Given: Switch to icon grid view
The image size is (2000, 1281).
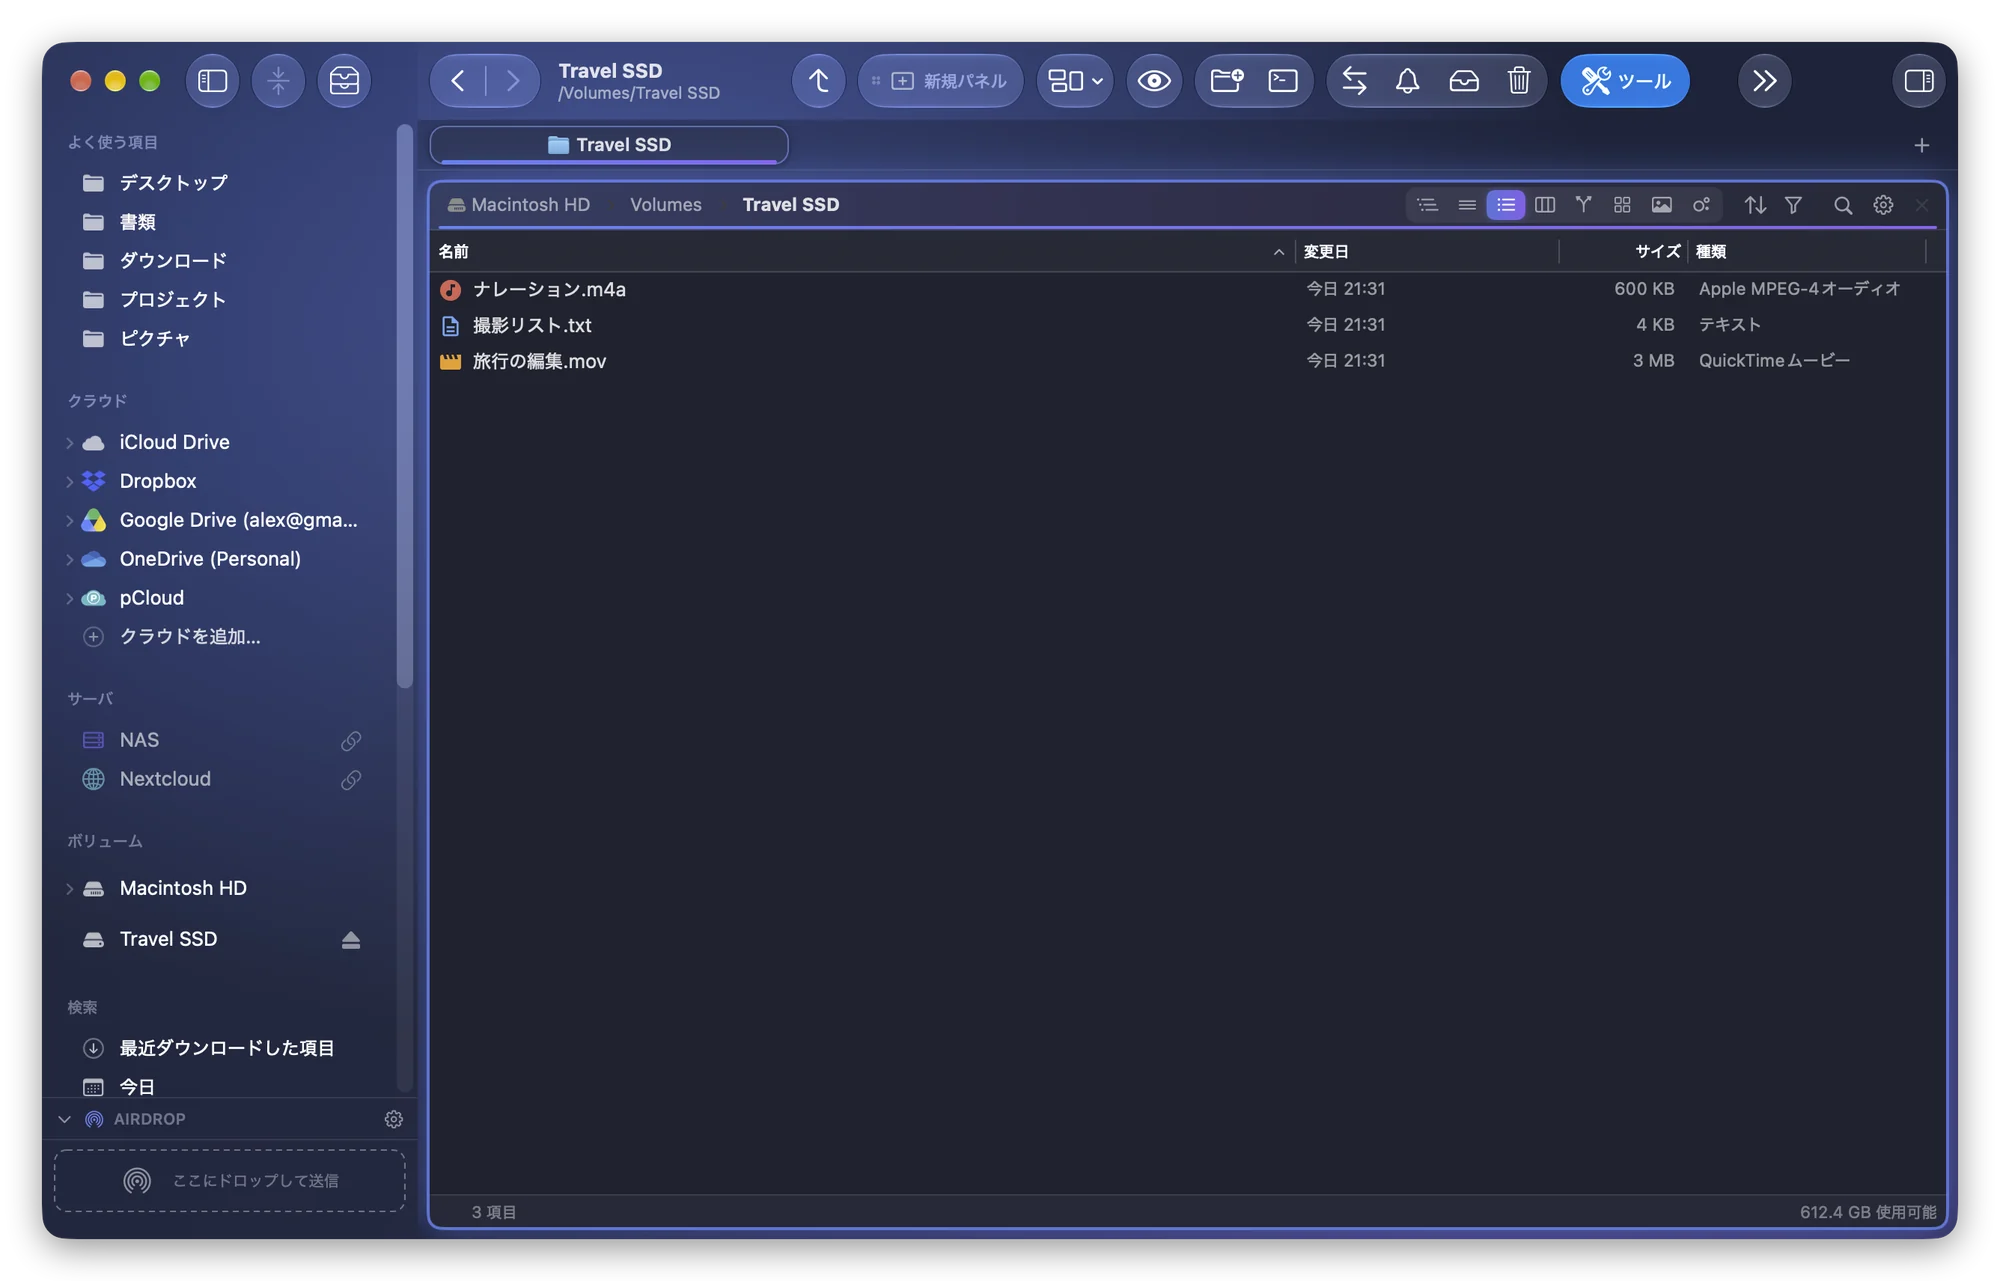Looking at the screenshot, I should [x=1622, y=205].
